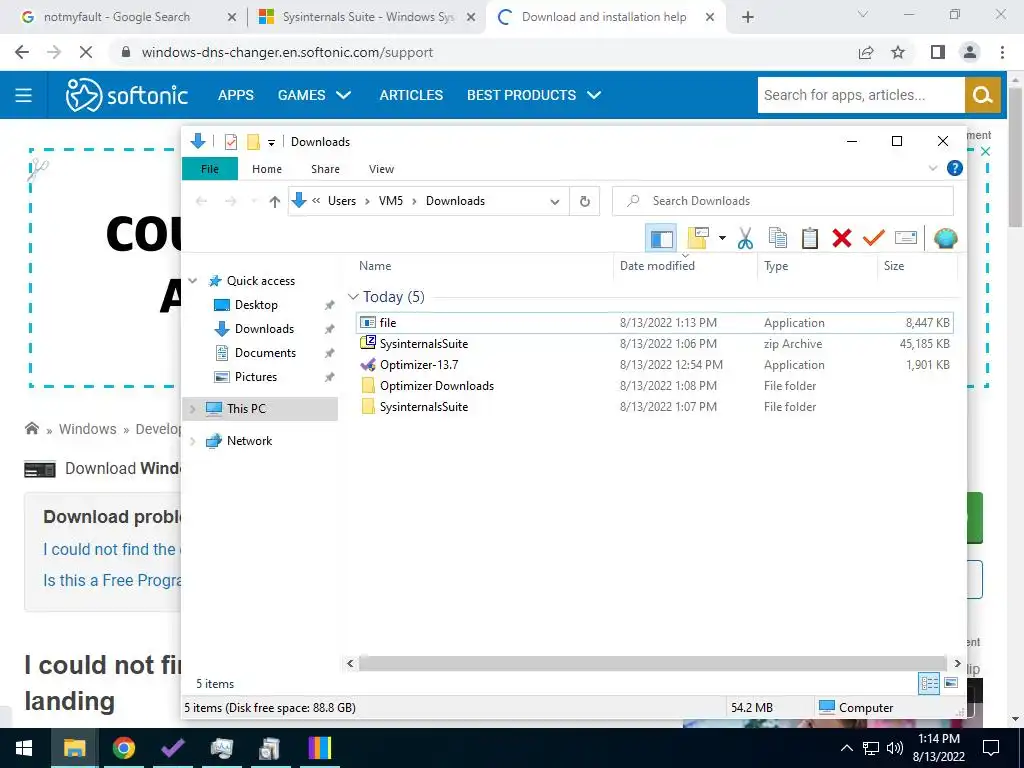Screen dimensions: 1024x768
Task: Switch to large icons view button
Action: [x=951, y=683]
